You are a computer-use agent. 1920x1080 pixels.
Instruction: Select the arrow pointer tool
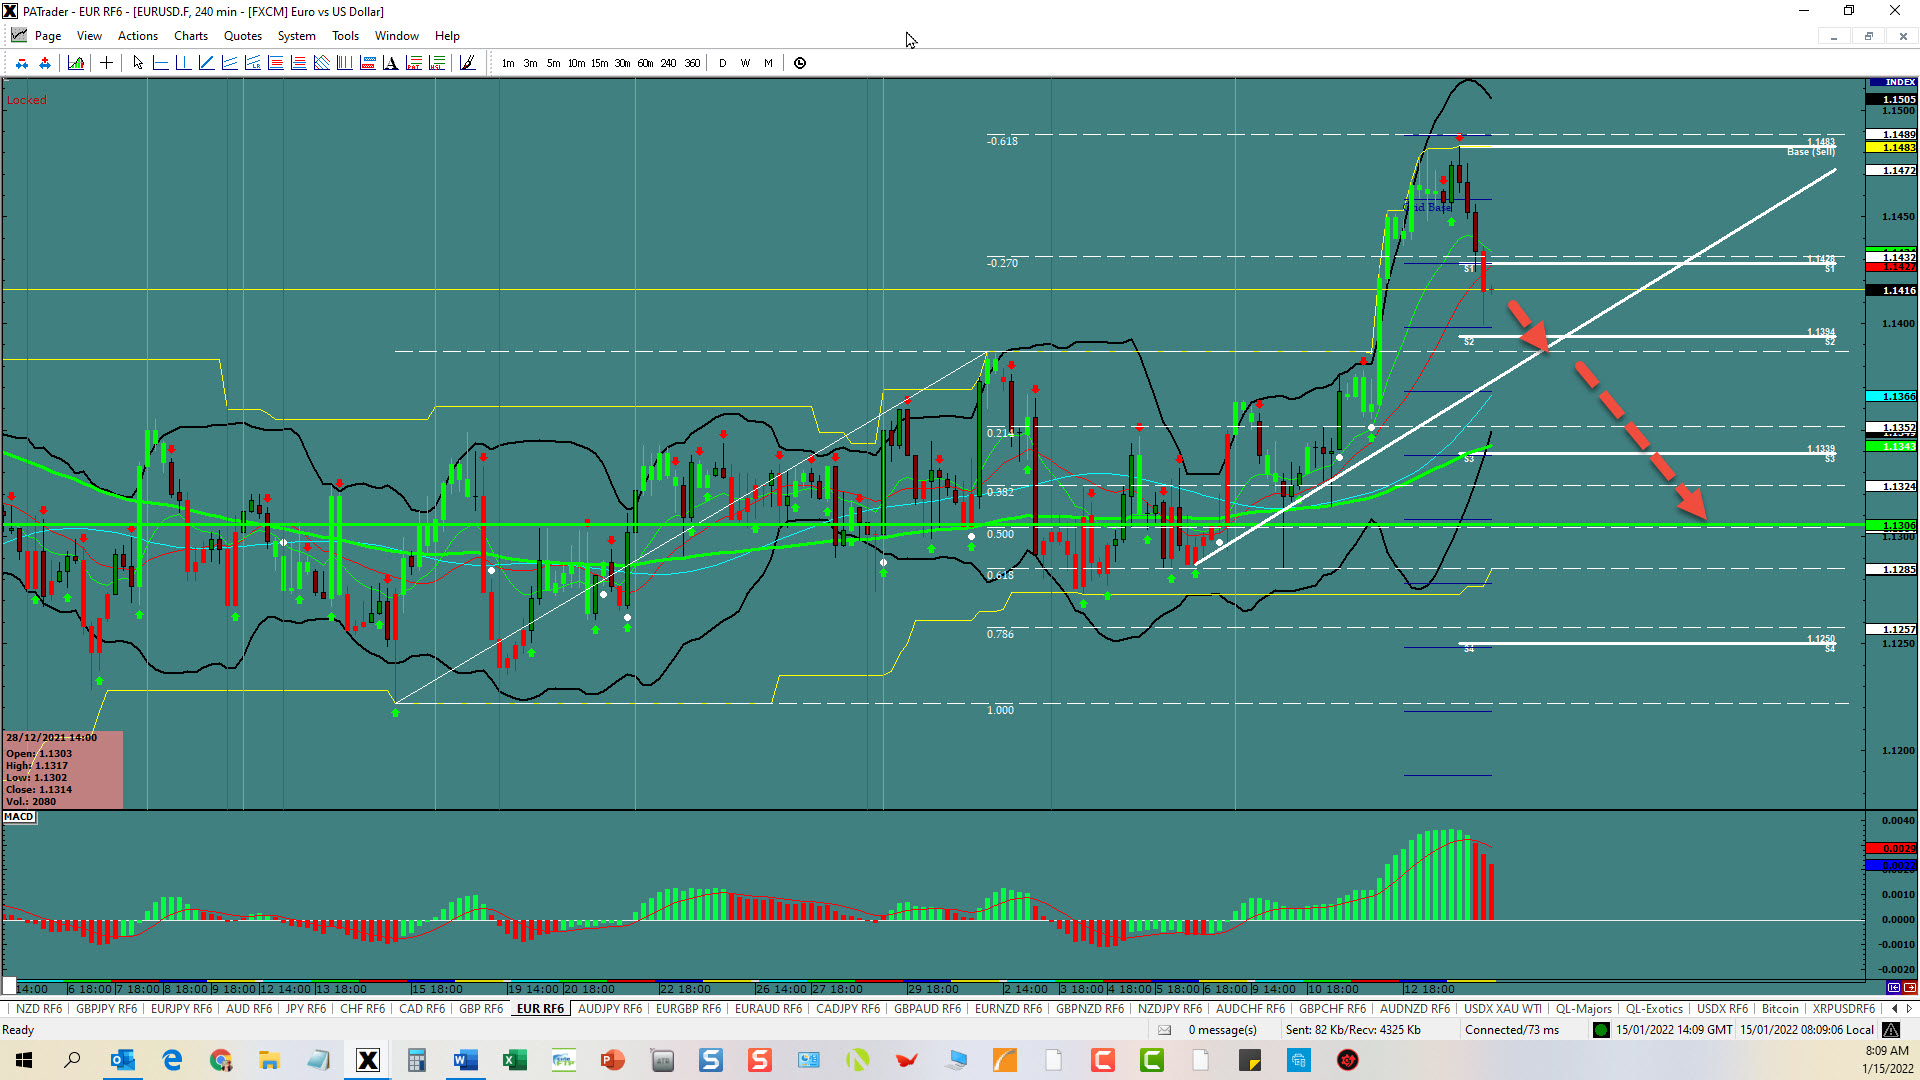coord(138,63)
